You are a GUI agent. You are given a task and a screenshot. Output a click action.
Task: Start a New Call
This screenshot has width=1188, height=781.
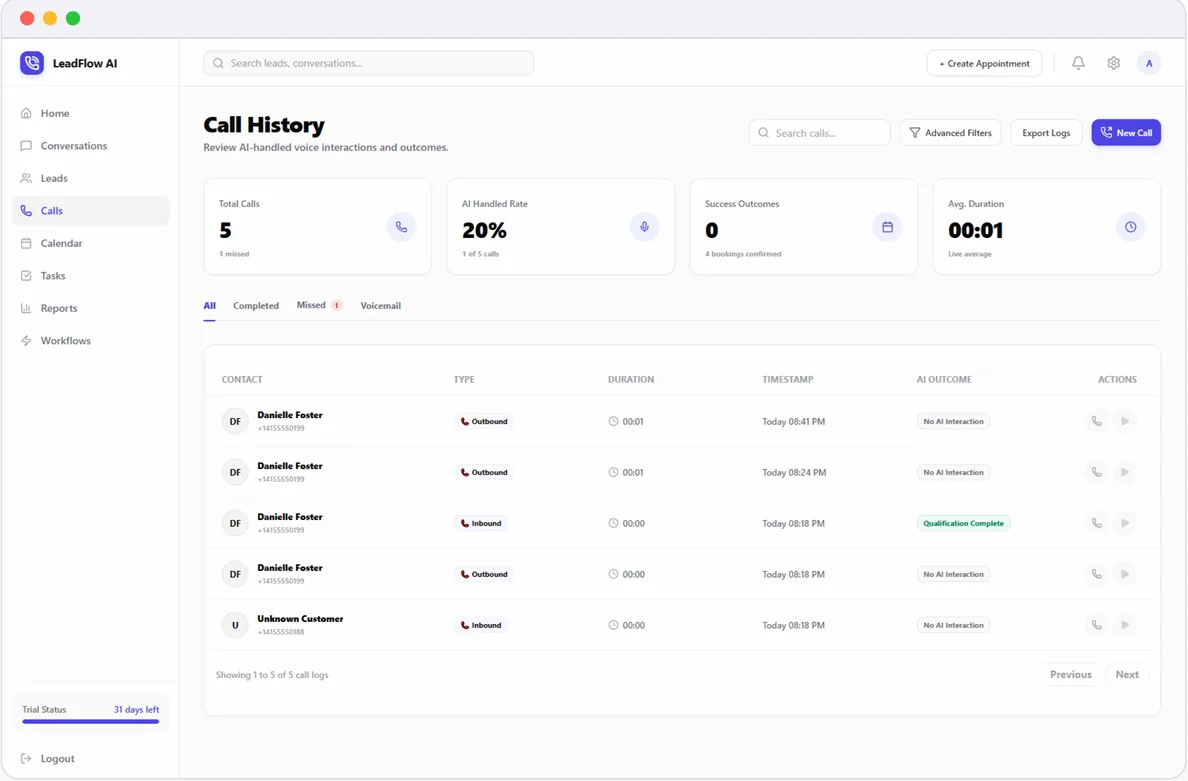tap(1126, 133)
